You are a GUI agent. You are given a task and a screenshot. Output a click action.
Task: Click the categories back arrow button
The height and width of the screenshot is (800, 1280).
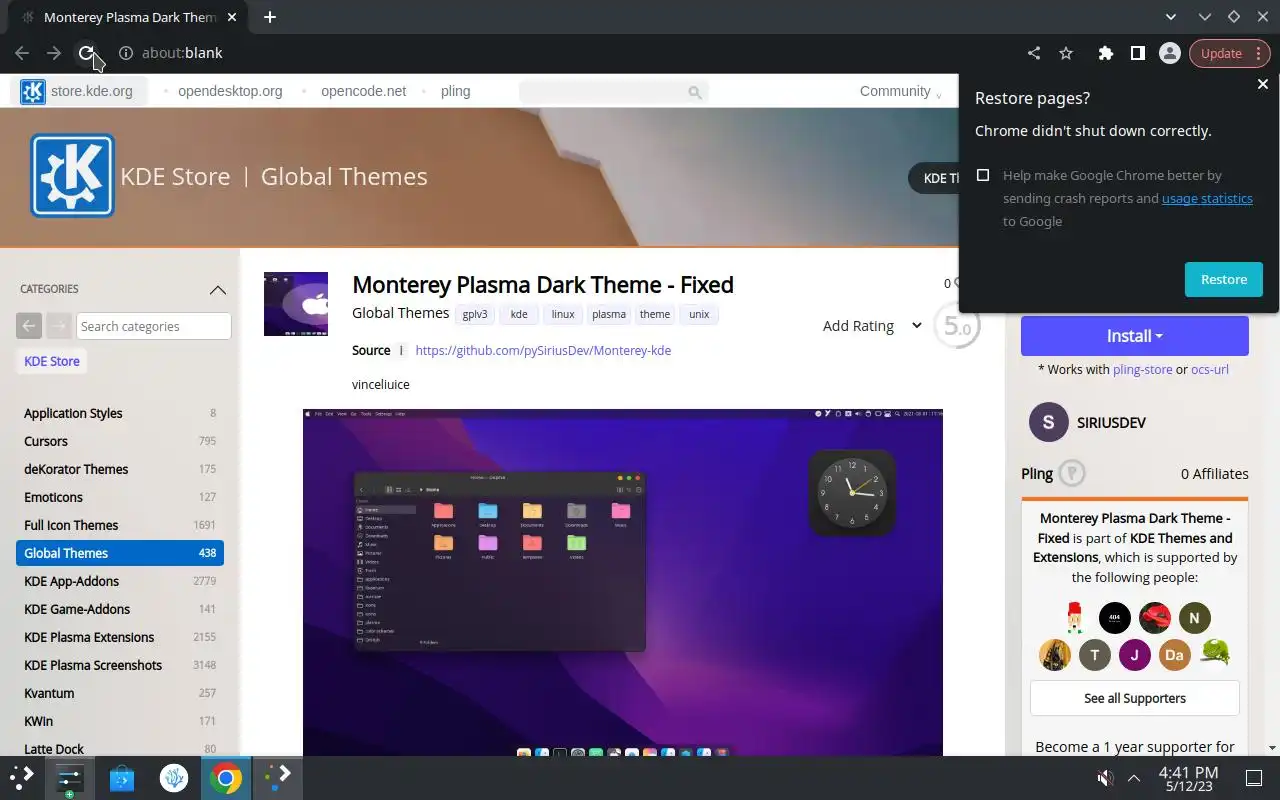pyautogui.click(x=29, y=326)
